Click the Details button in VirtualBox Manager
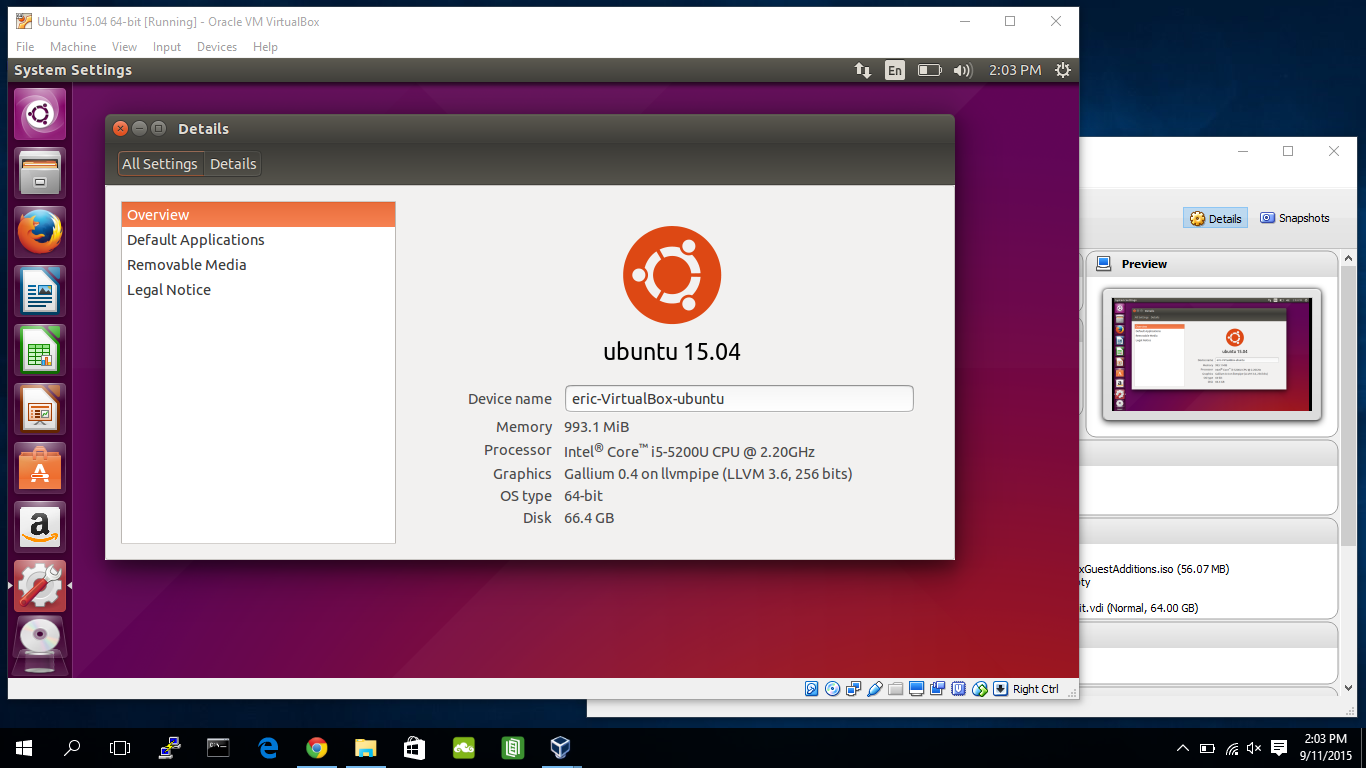The width and height of the screenshot is (1366, 768). (x=1215, y=218)
